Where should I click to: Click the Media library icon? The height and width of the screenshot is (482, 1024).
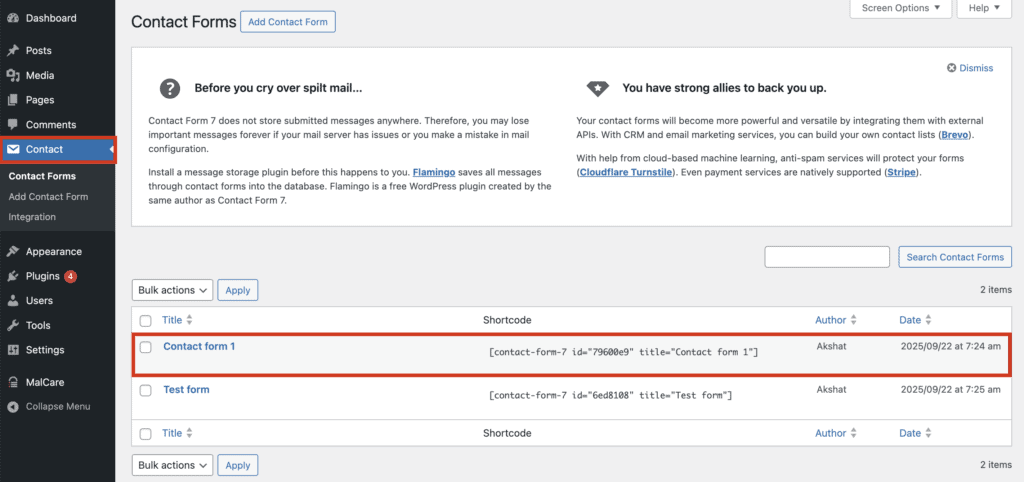click(x=13, y=75)
